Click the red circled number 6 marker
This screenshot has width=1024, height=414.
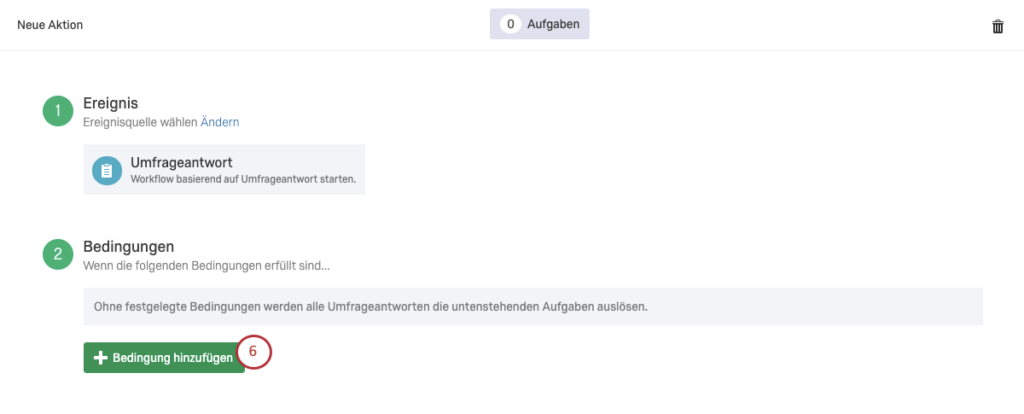coord(253,352)
